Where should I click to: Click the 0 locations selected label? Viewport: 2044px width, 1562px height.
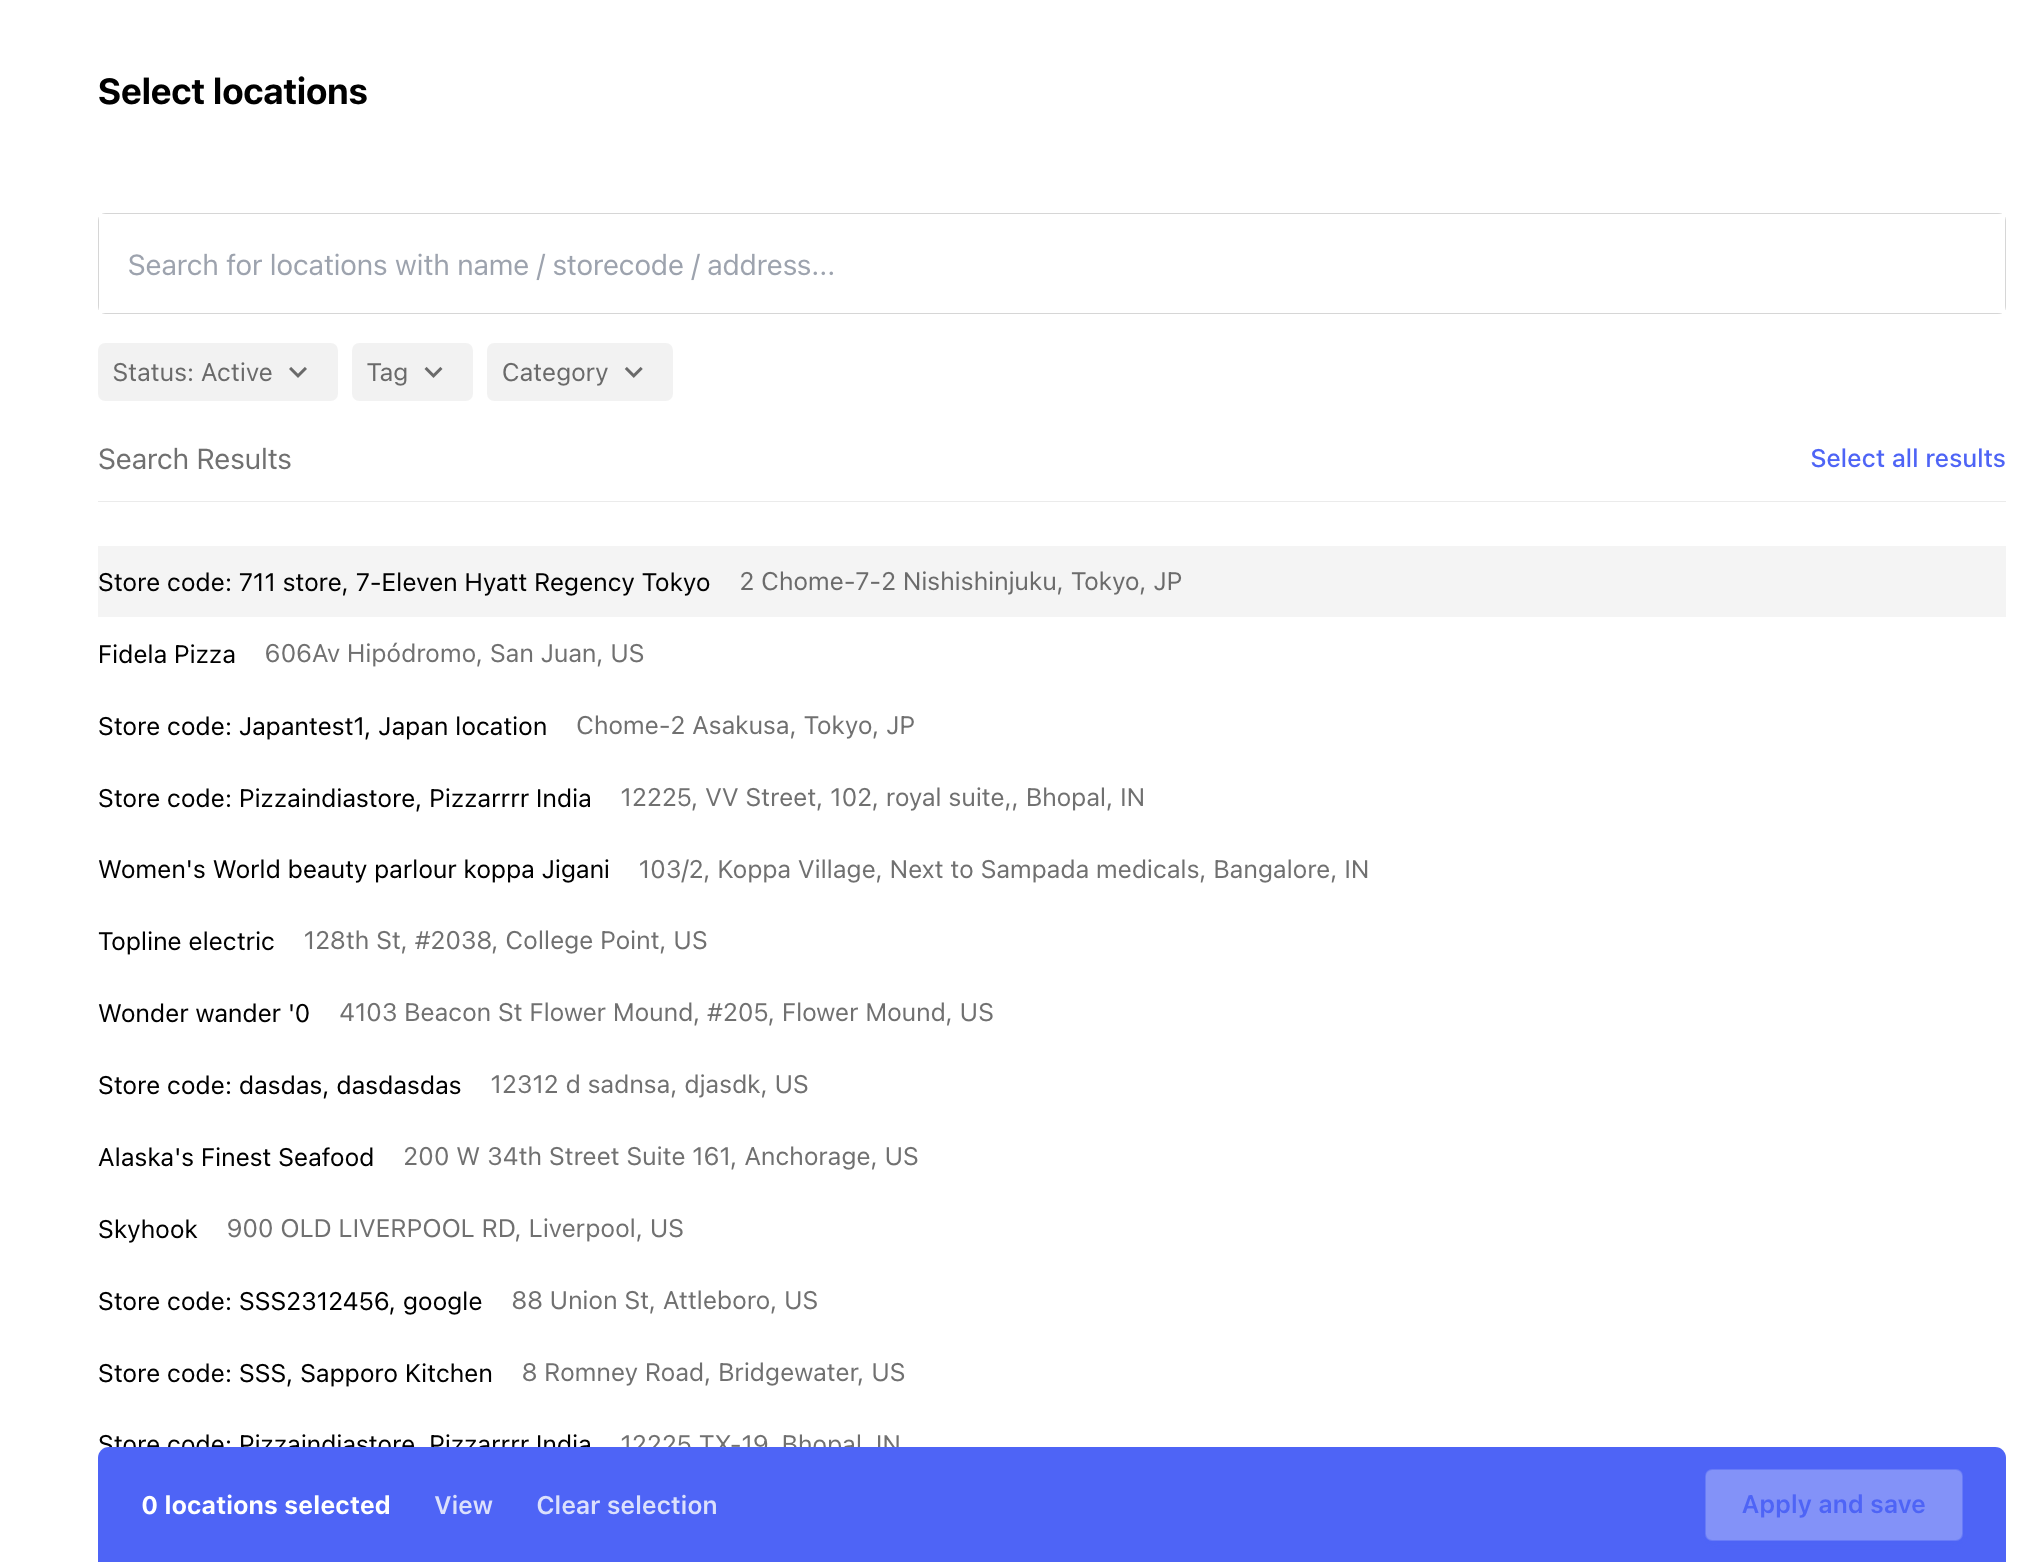coord(266,1505)
